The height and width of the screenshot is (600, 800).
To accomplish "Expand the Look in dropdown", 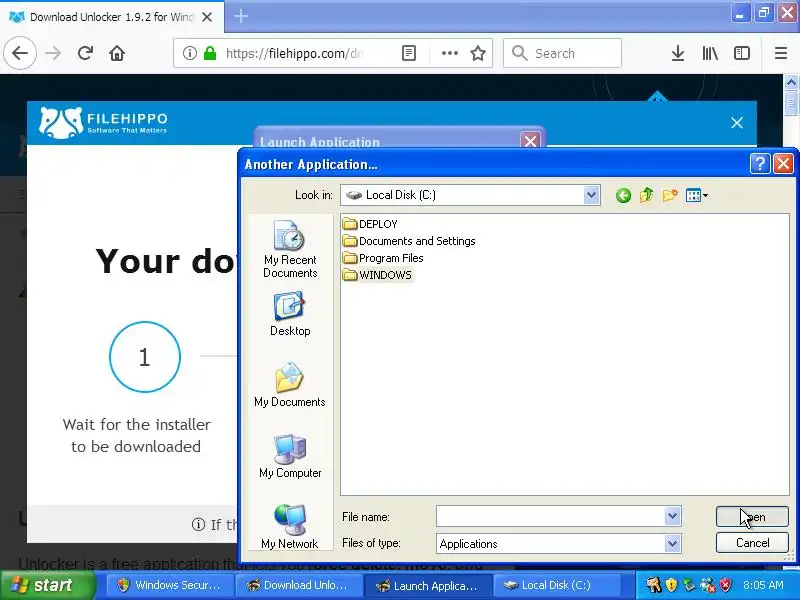I will pos(591,195).
